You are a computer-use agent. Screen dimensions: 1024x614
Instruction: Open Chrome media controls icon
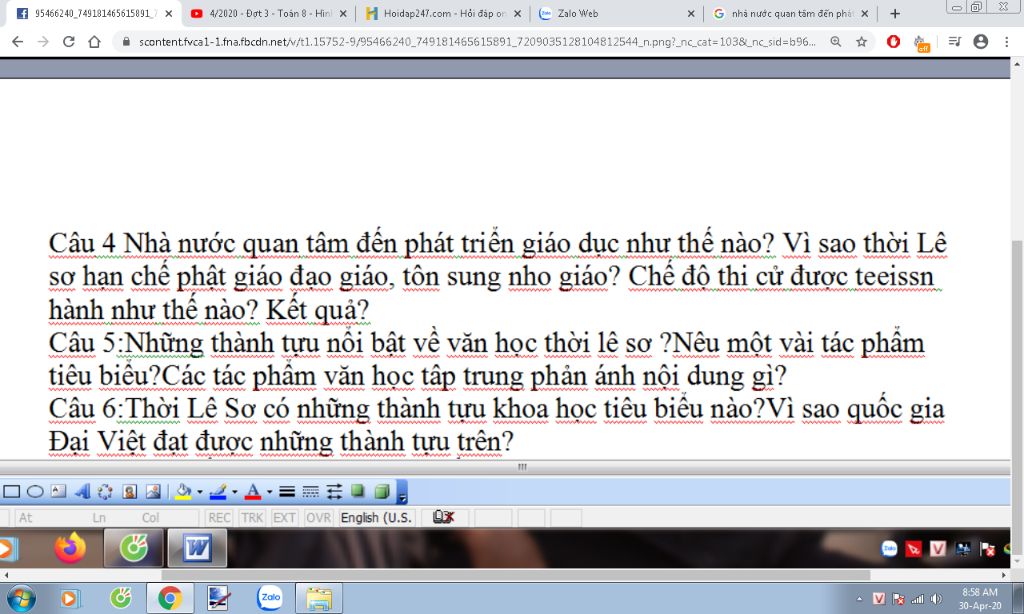pyautogui.click(x=955, y=42)
